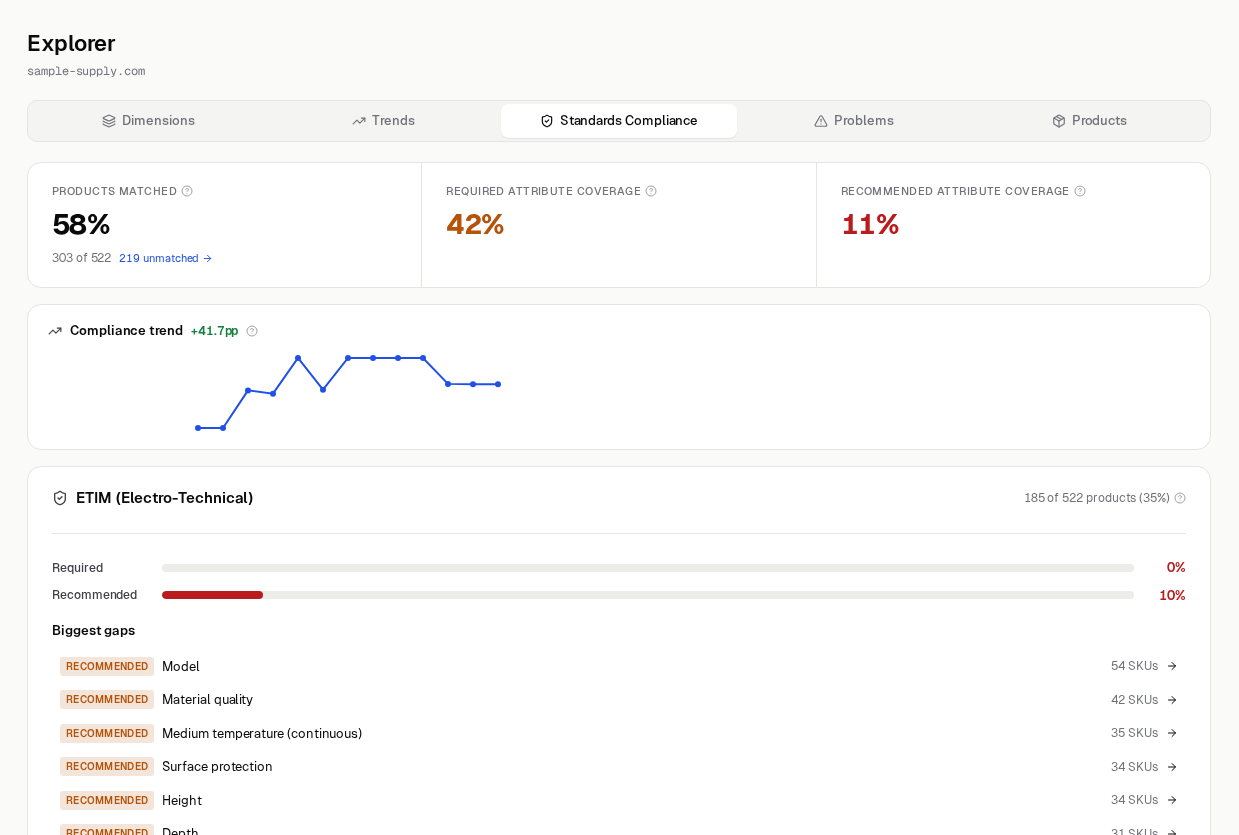Image resolution: width=1239 pixels, height=835 pixels.
Task: Open the Material quality gap row
Action: [x=619, y=700]
